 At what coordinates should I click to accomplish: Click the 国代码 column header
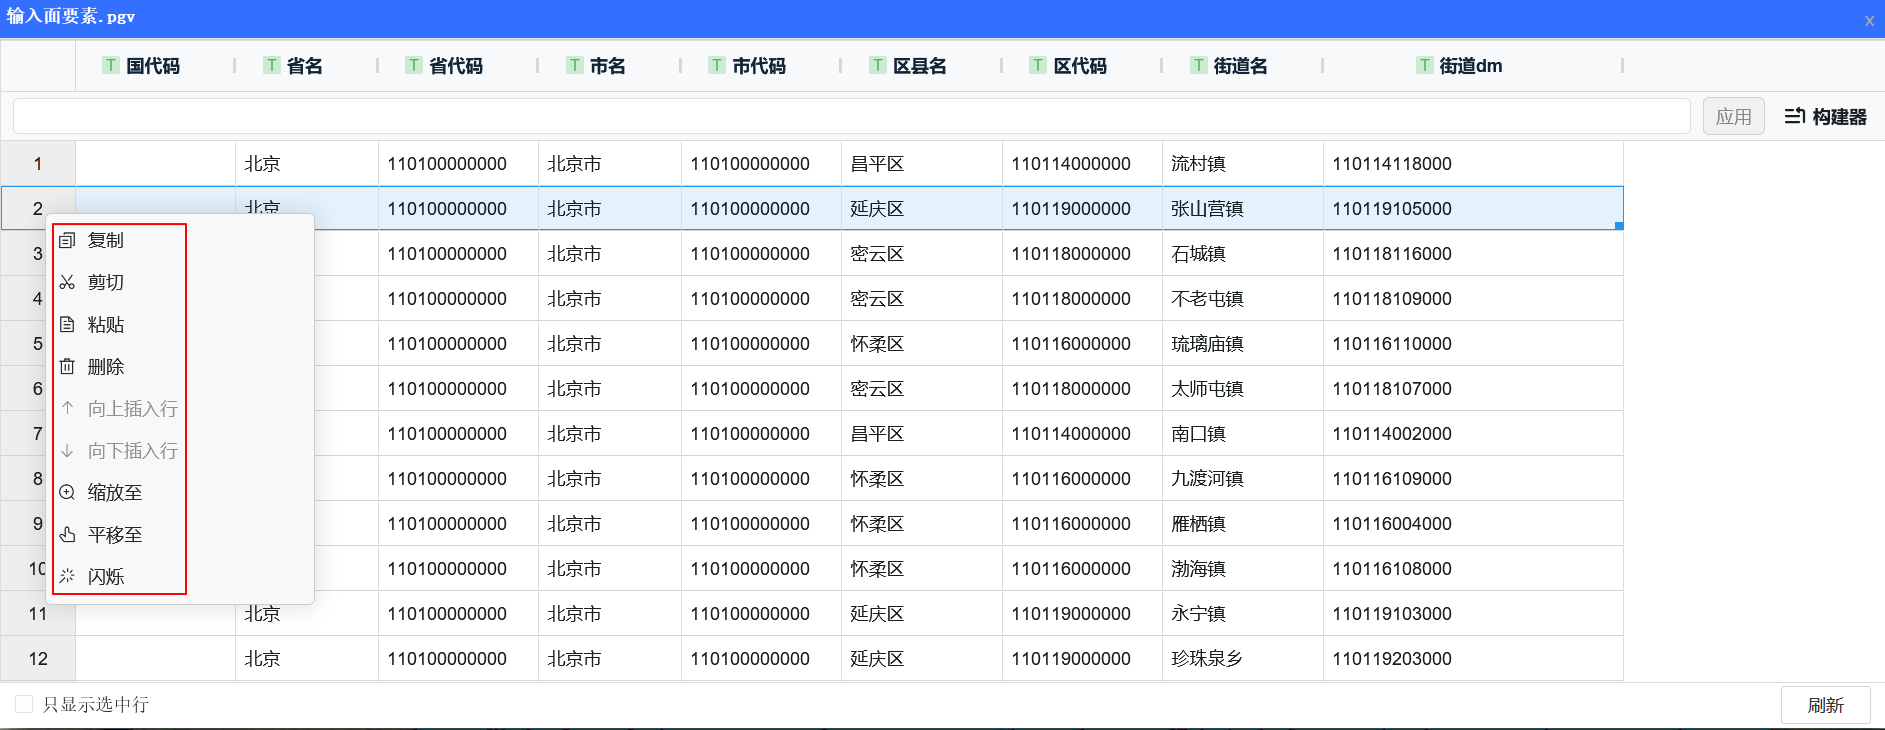[x=153, y=66]
